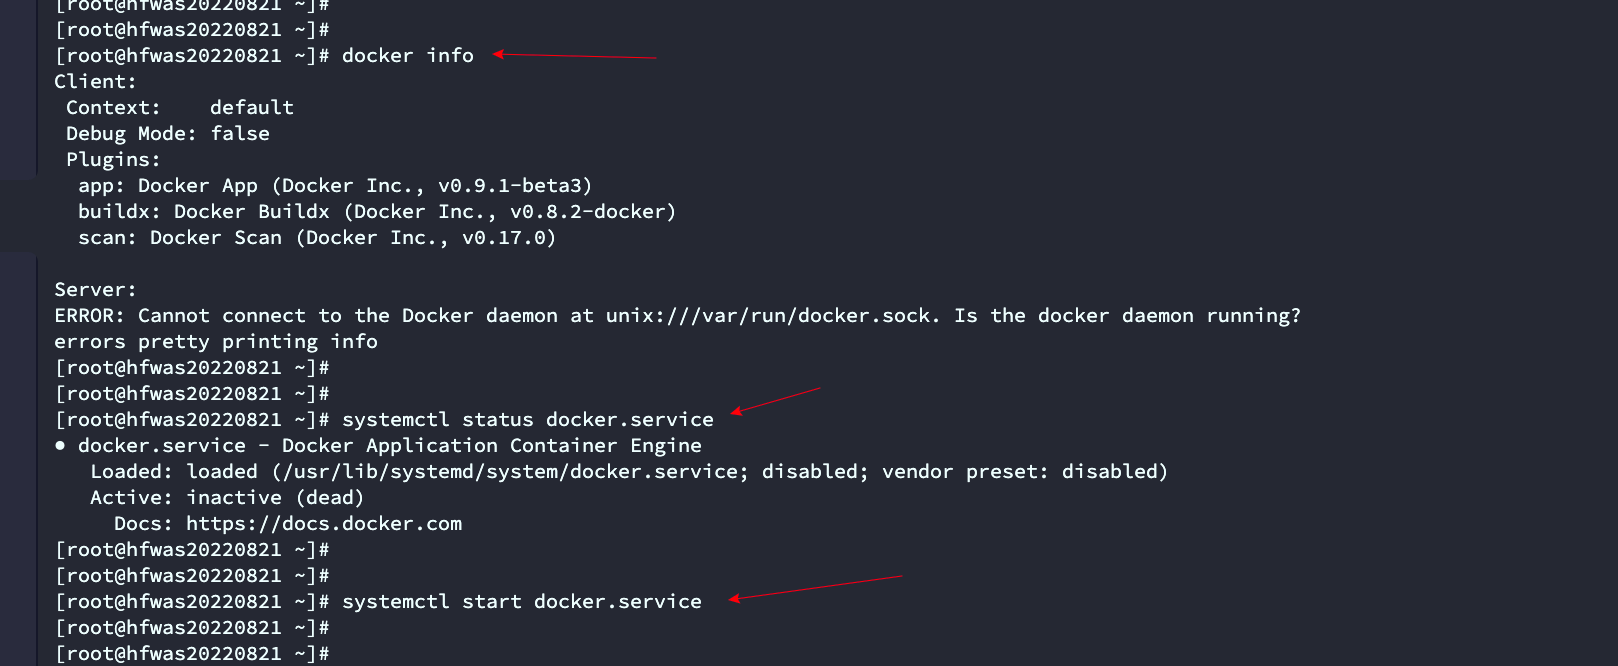Click the unix:///var/run/docker.sock socket path

coord(772,316)
